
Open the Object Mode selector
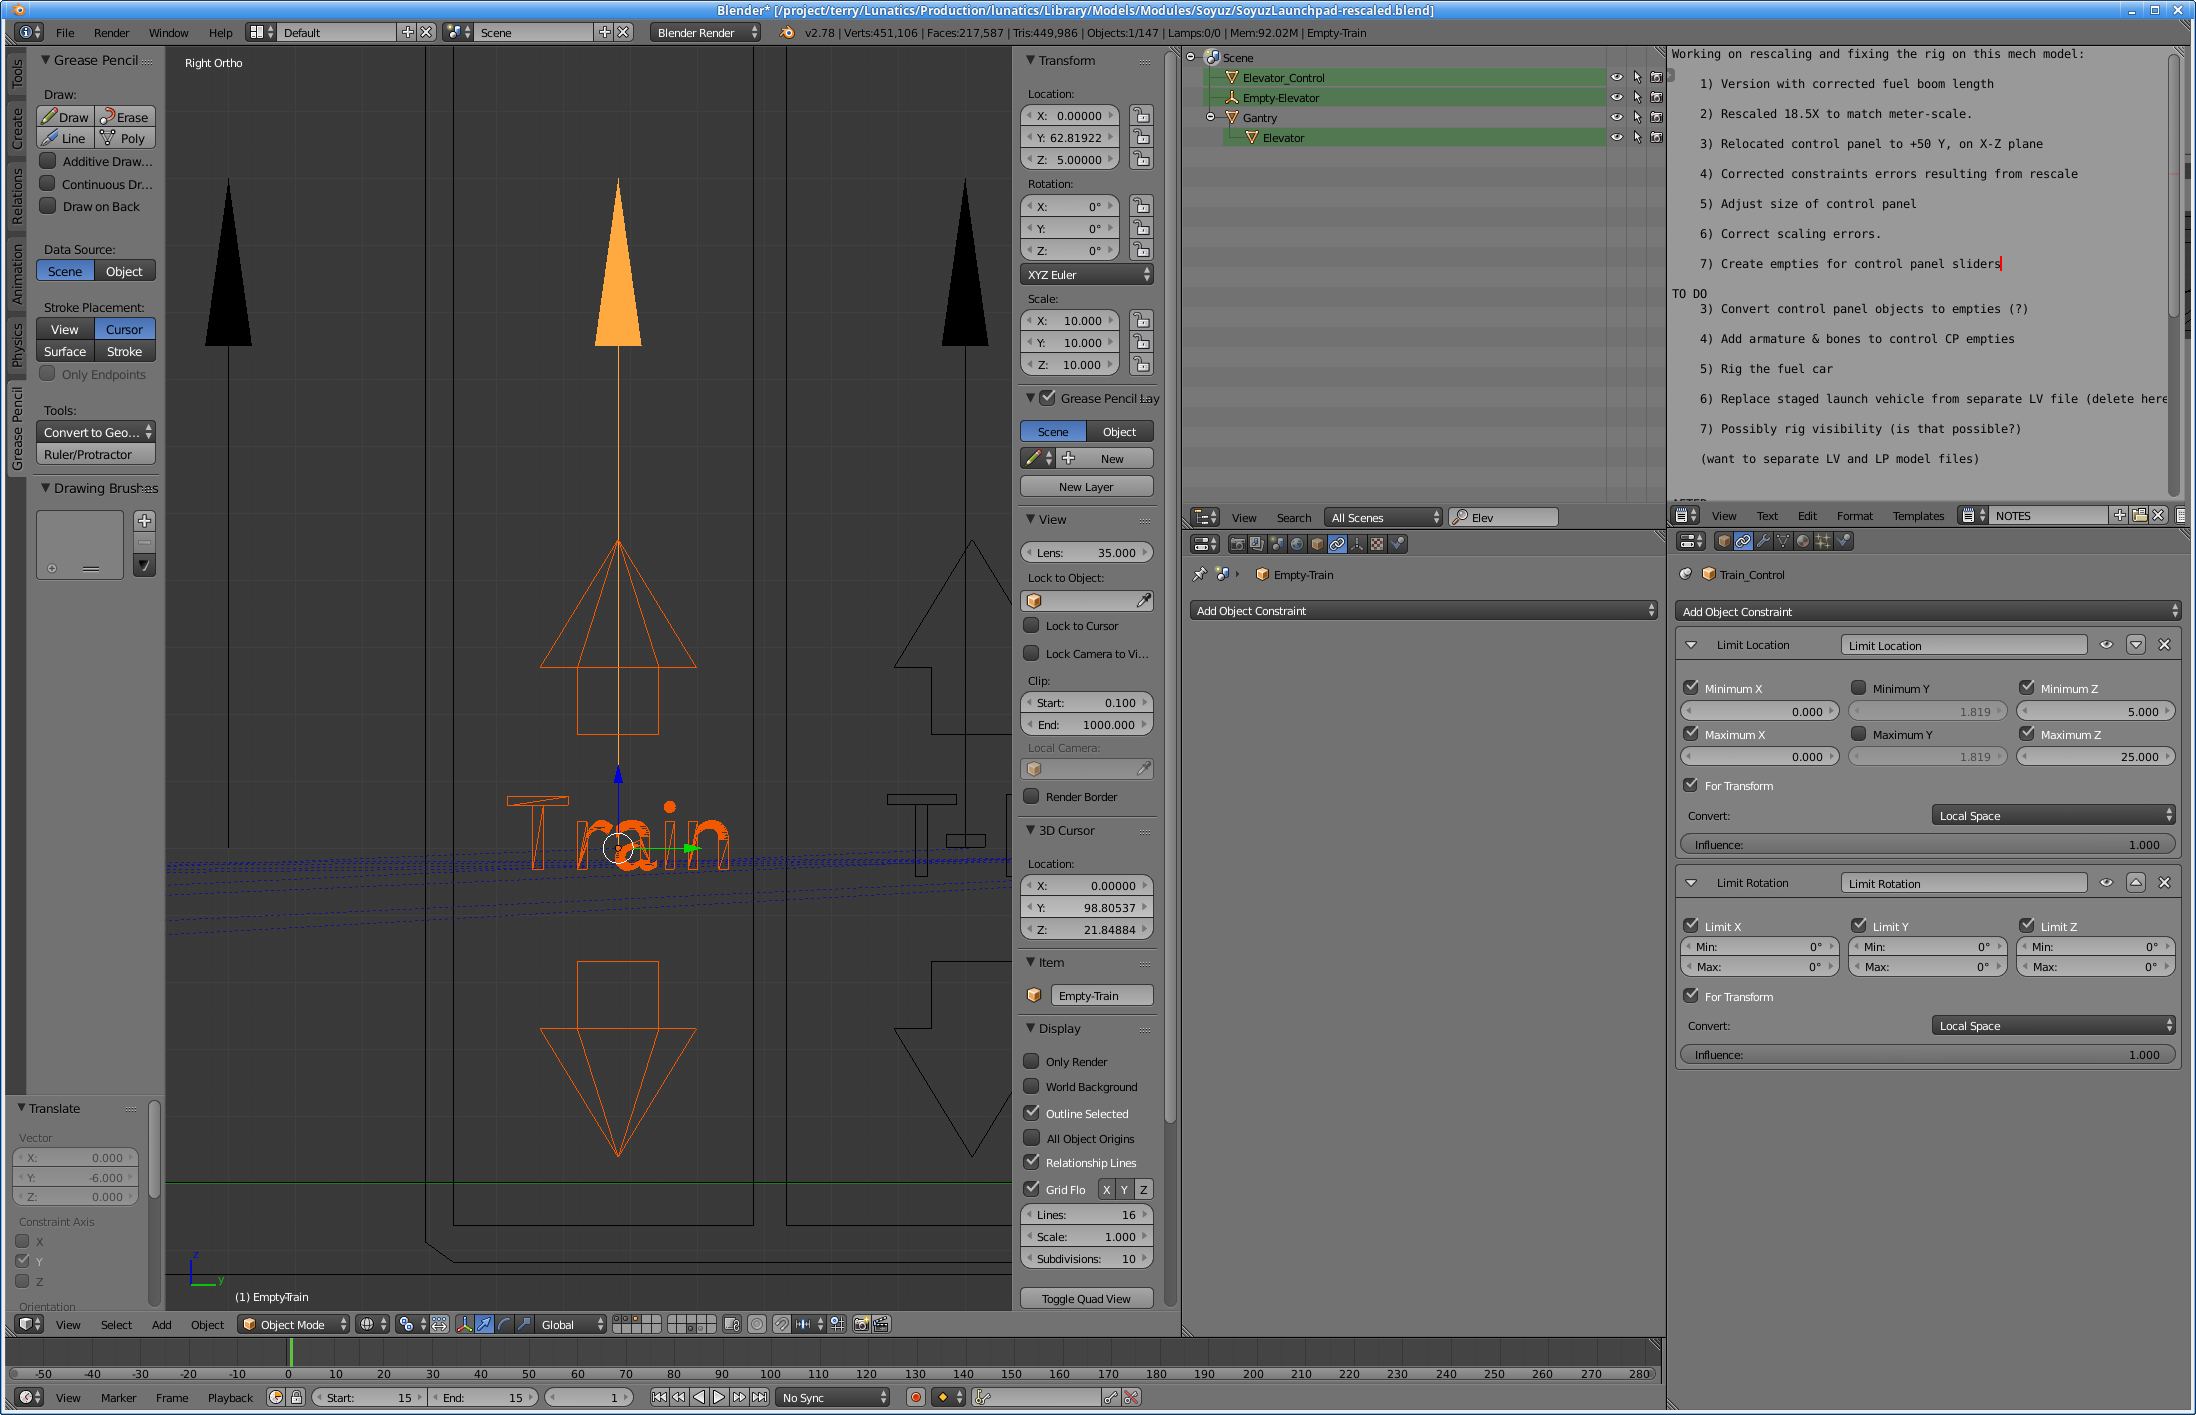tap(293, 1324)
